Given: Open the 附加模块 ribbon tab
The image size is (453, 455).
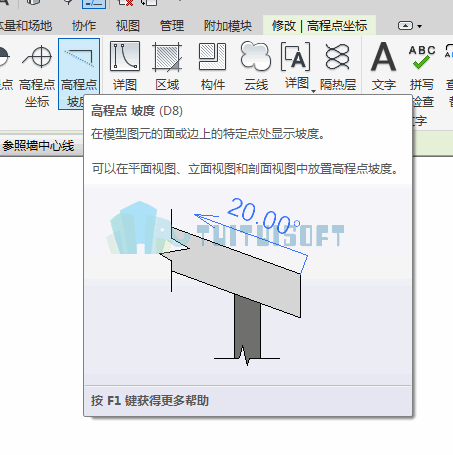Looking at the screenshot, I should (x=228, y=26).
